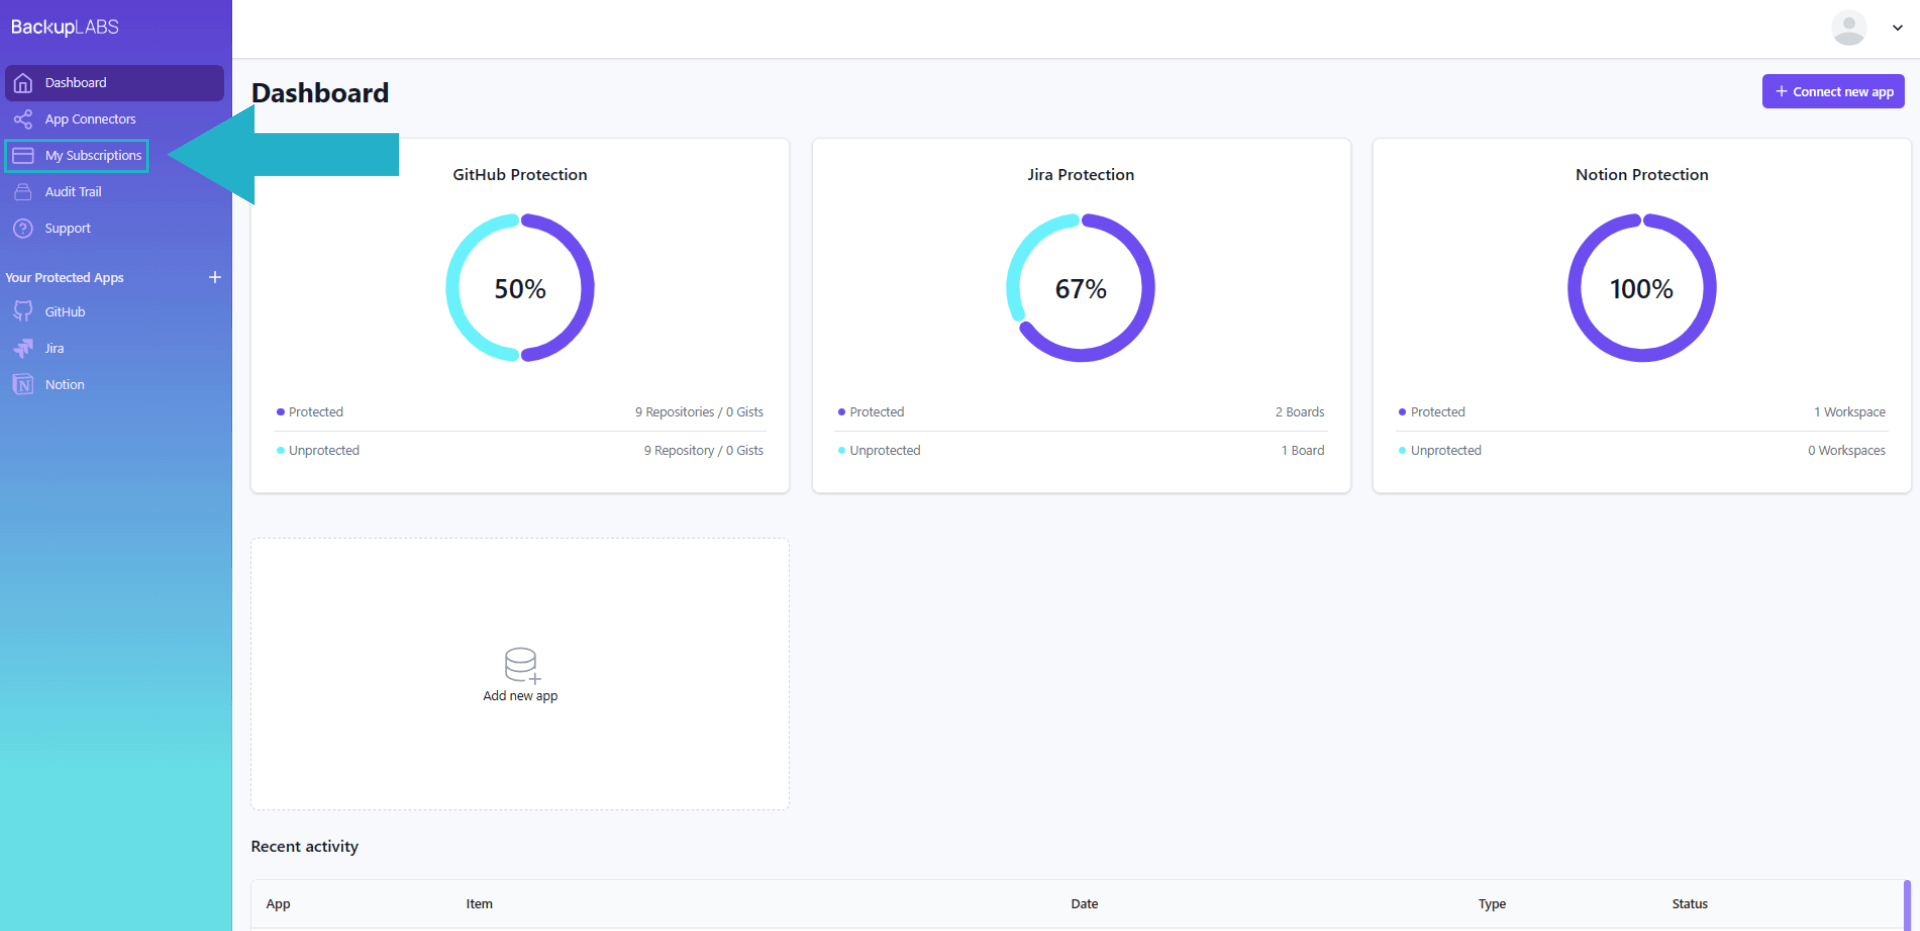Click the '9 Repositories / 0 Gists' text
Viewport: 1920px width, 931px height.
[699, 412]
